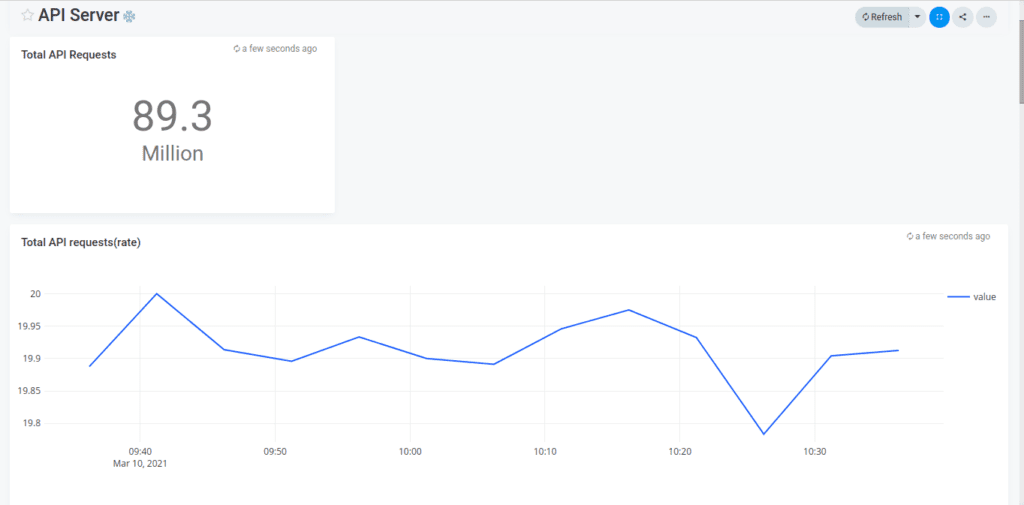Click the snowflake icon beside API Server
This screenshot has height=505, width=1024.
(x=129, y=17)
